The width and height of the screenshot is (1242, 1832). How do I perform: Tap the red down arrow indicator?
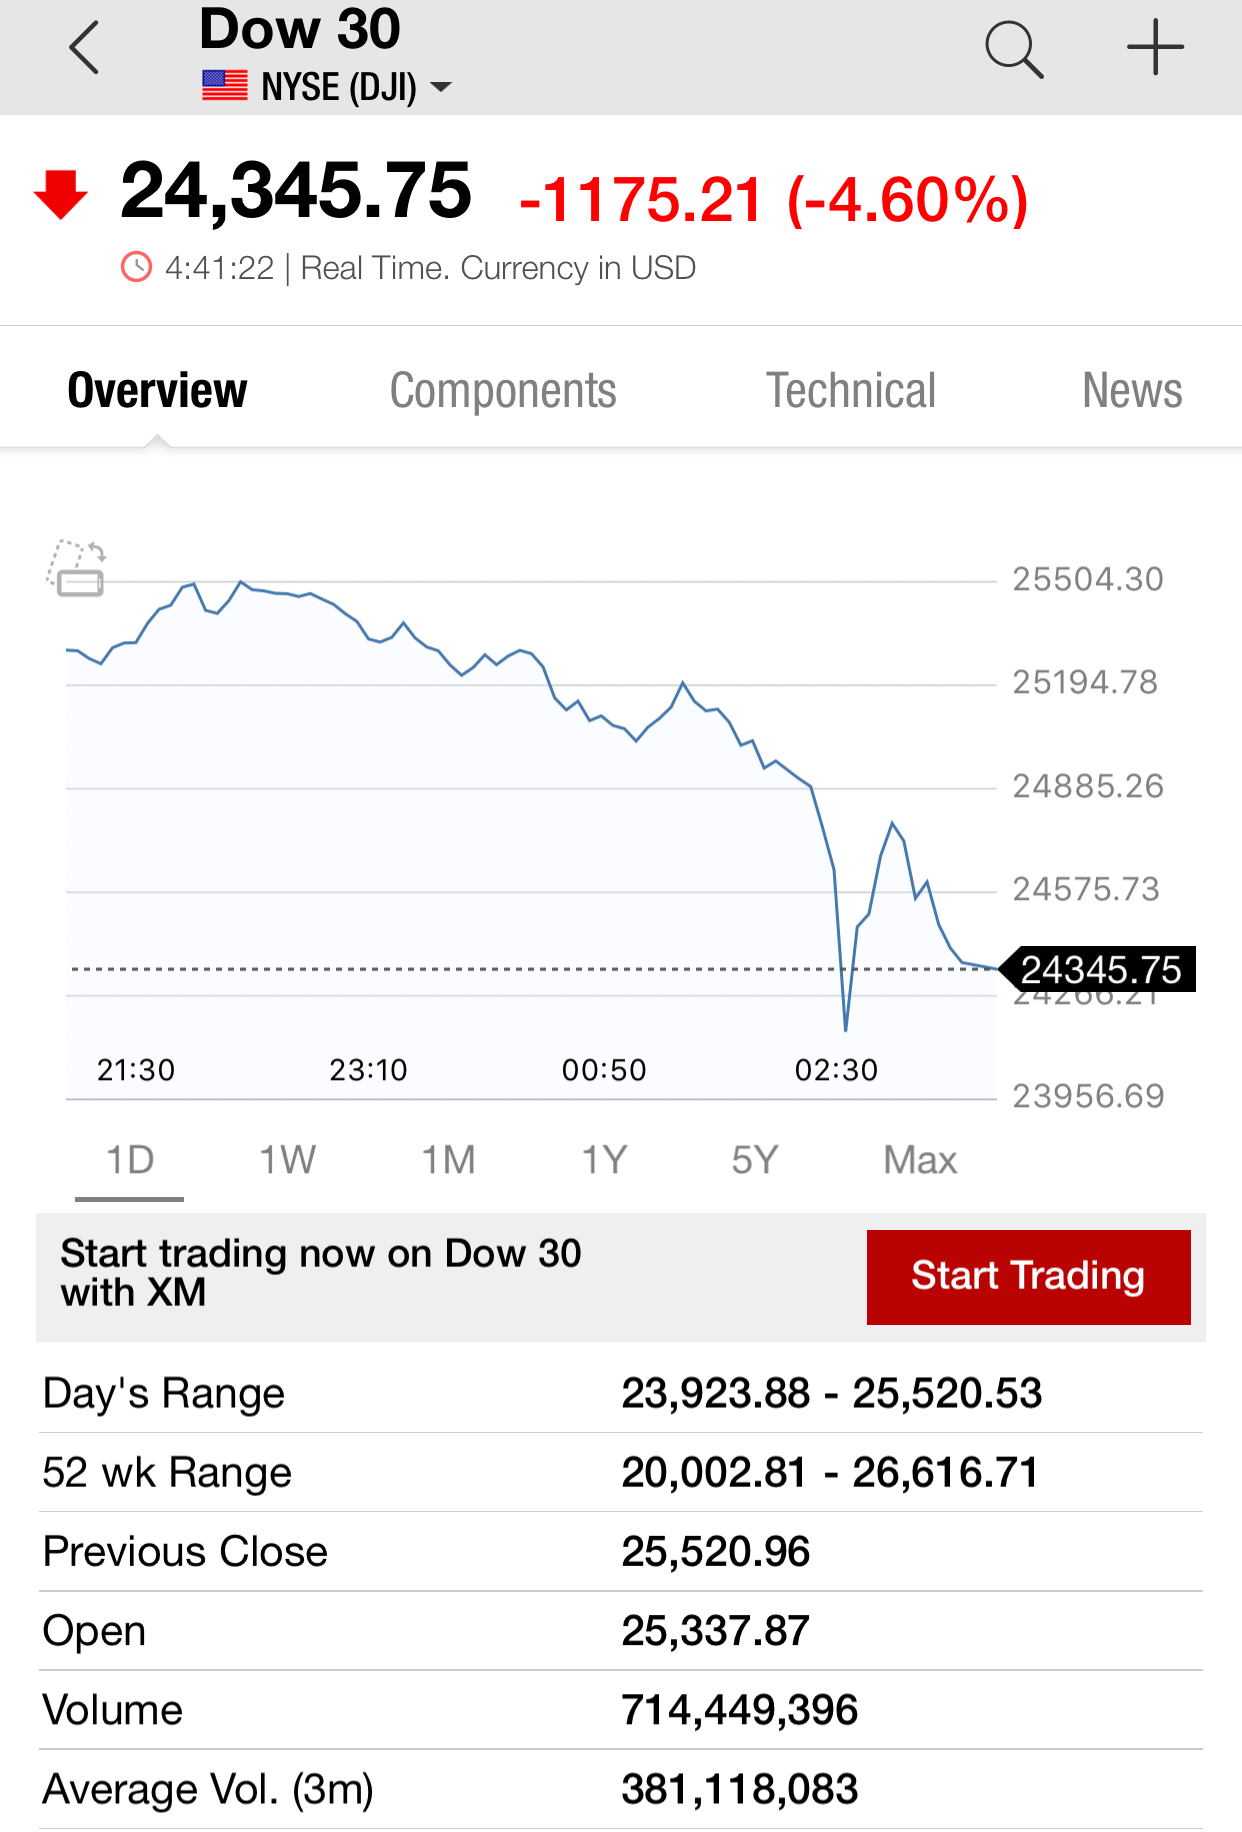61,194
